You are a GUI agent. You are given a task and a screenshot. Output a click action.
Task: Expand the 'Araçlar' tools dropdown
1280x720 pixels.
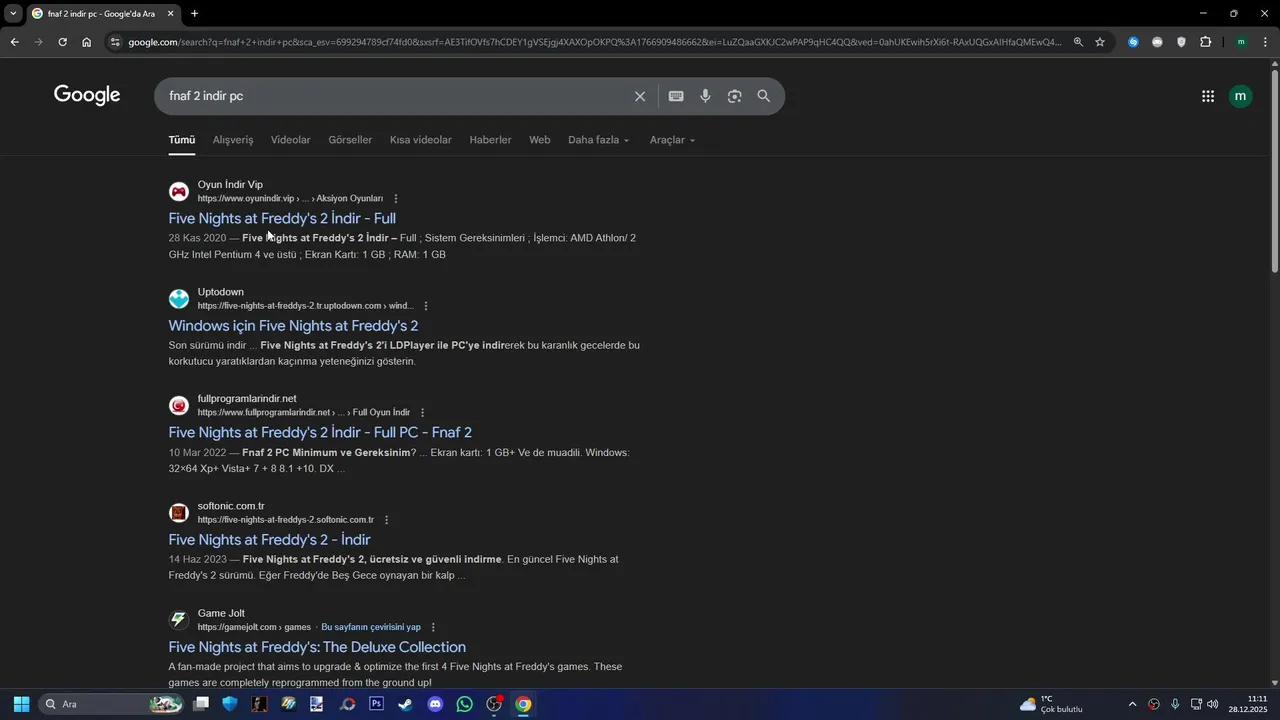pyautogui.click(x=672, y=140)
